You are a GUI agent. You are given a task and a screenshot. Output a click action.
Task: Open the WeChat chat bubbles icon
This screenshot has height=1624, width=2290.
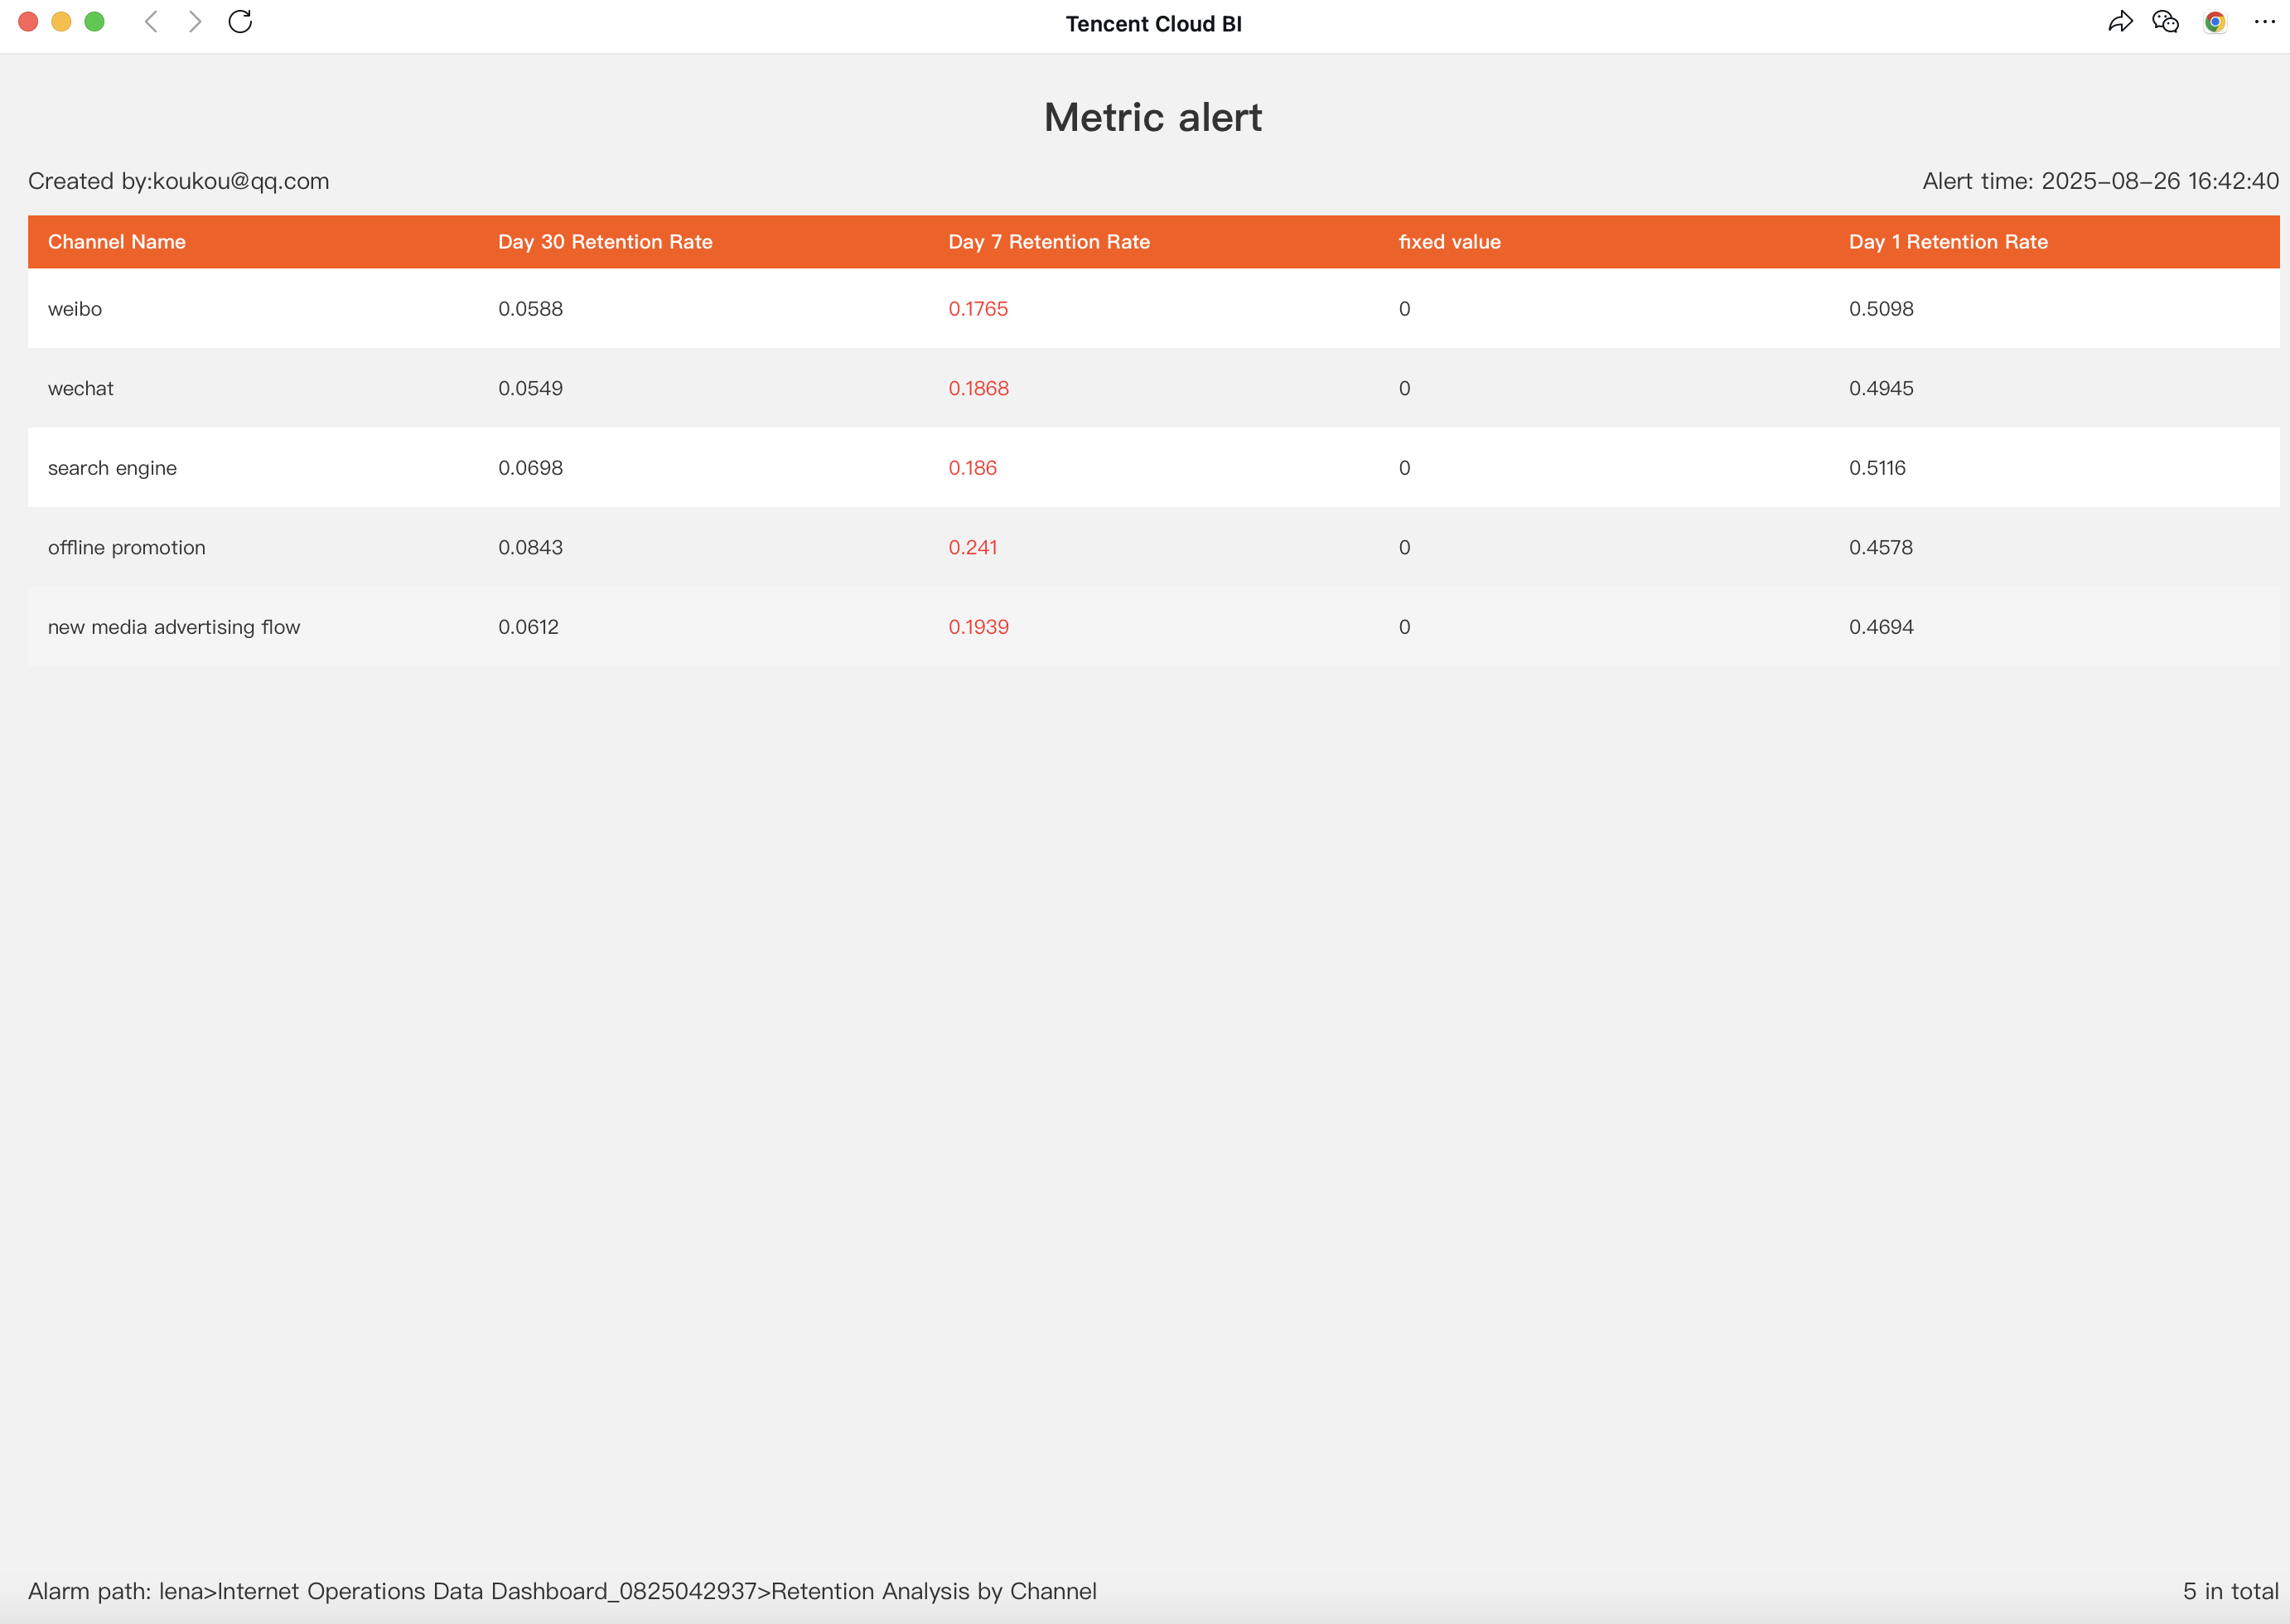point(2165,22)
